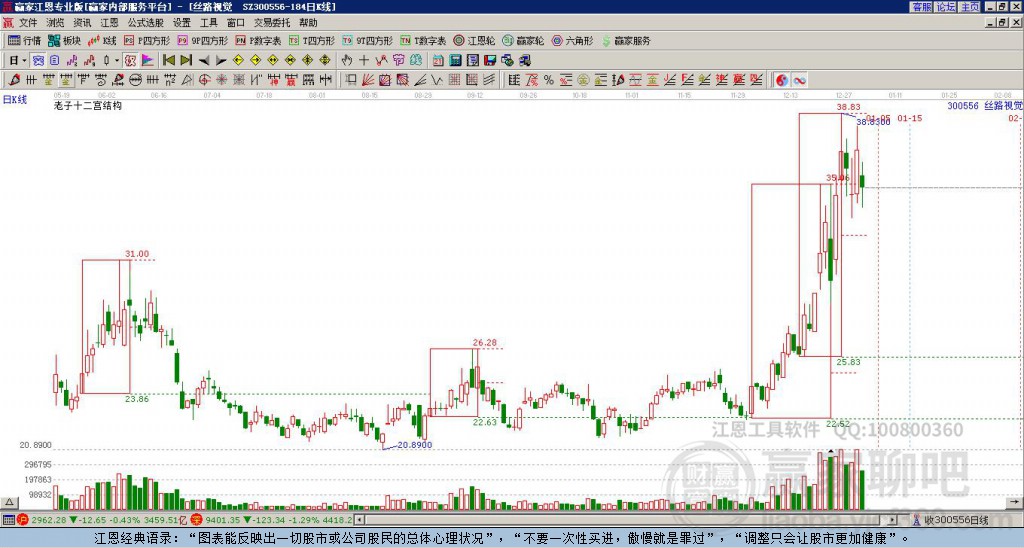Image resolution: width=1024 pixels, height=548 pixels.
Task: Open the 交易委托 menu
Action: 272,23
